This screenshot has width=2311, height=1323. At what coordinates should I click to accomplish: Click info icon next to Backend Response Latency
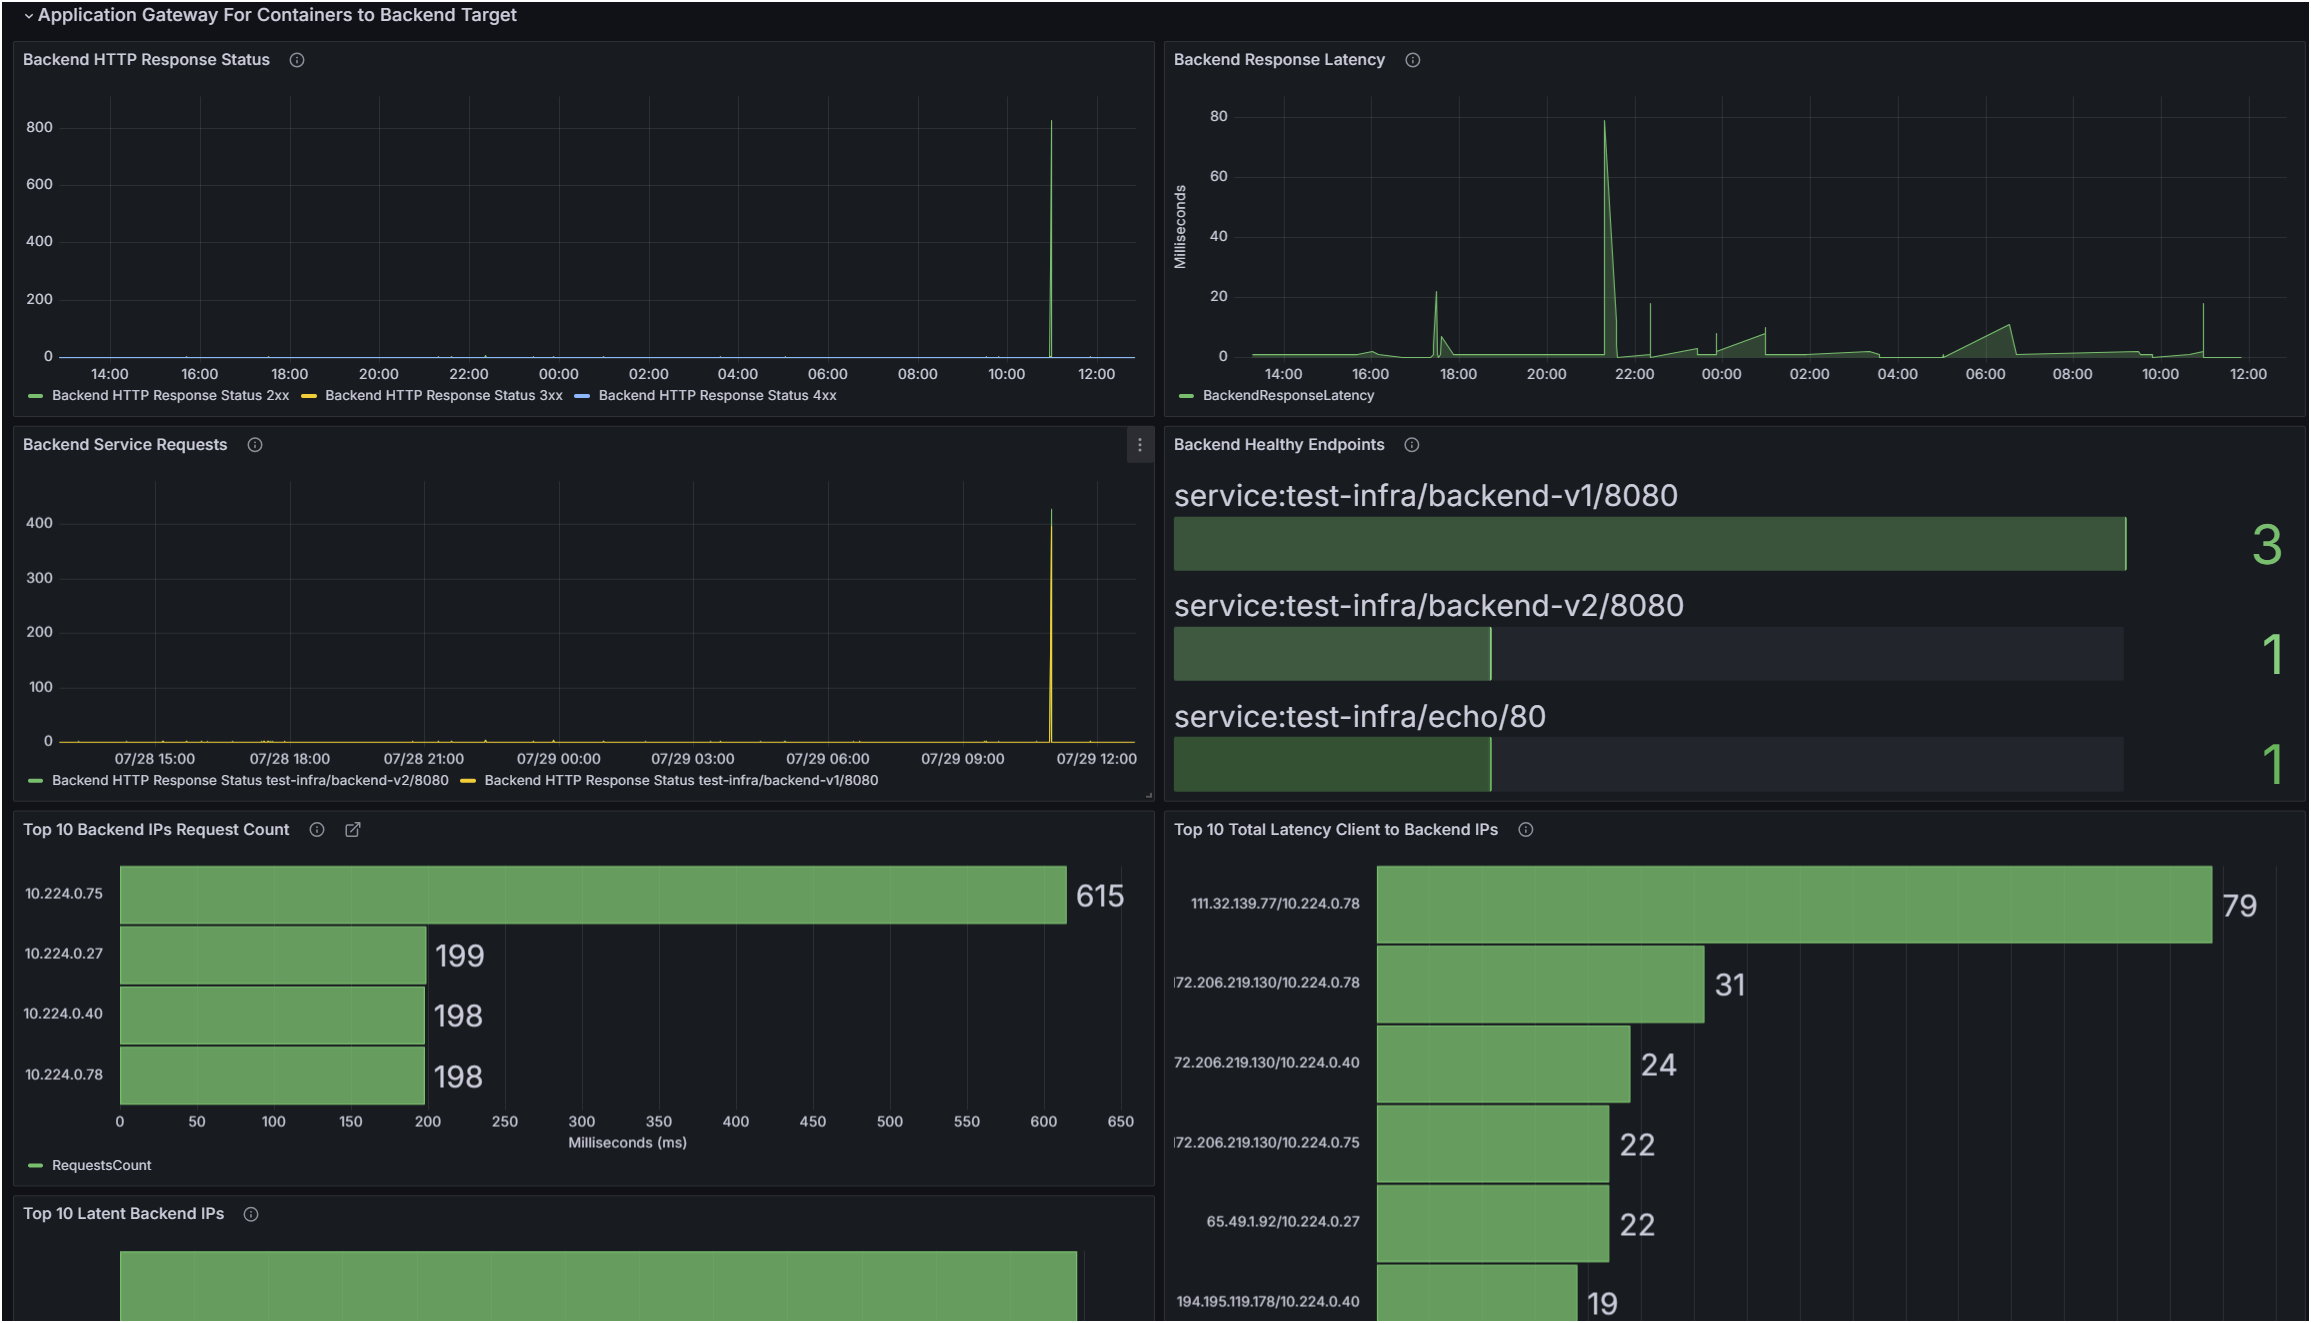(1412, 60)
